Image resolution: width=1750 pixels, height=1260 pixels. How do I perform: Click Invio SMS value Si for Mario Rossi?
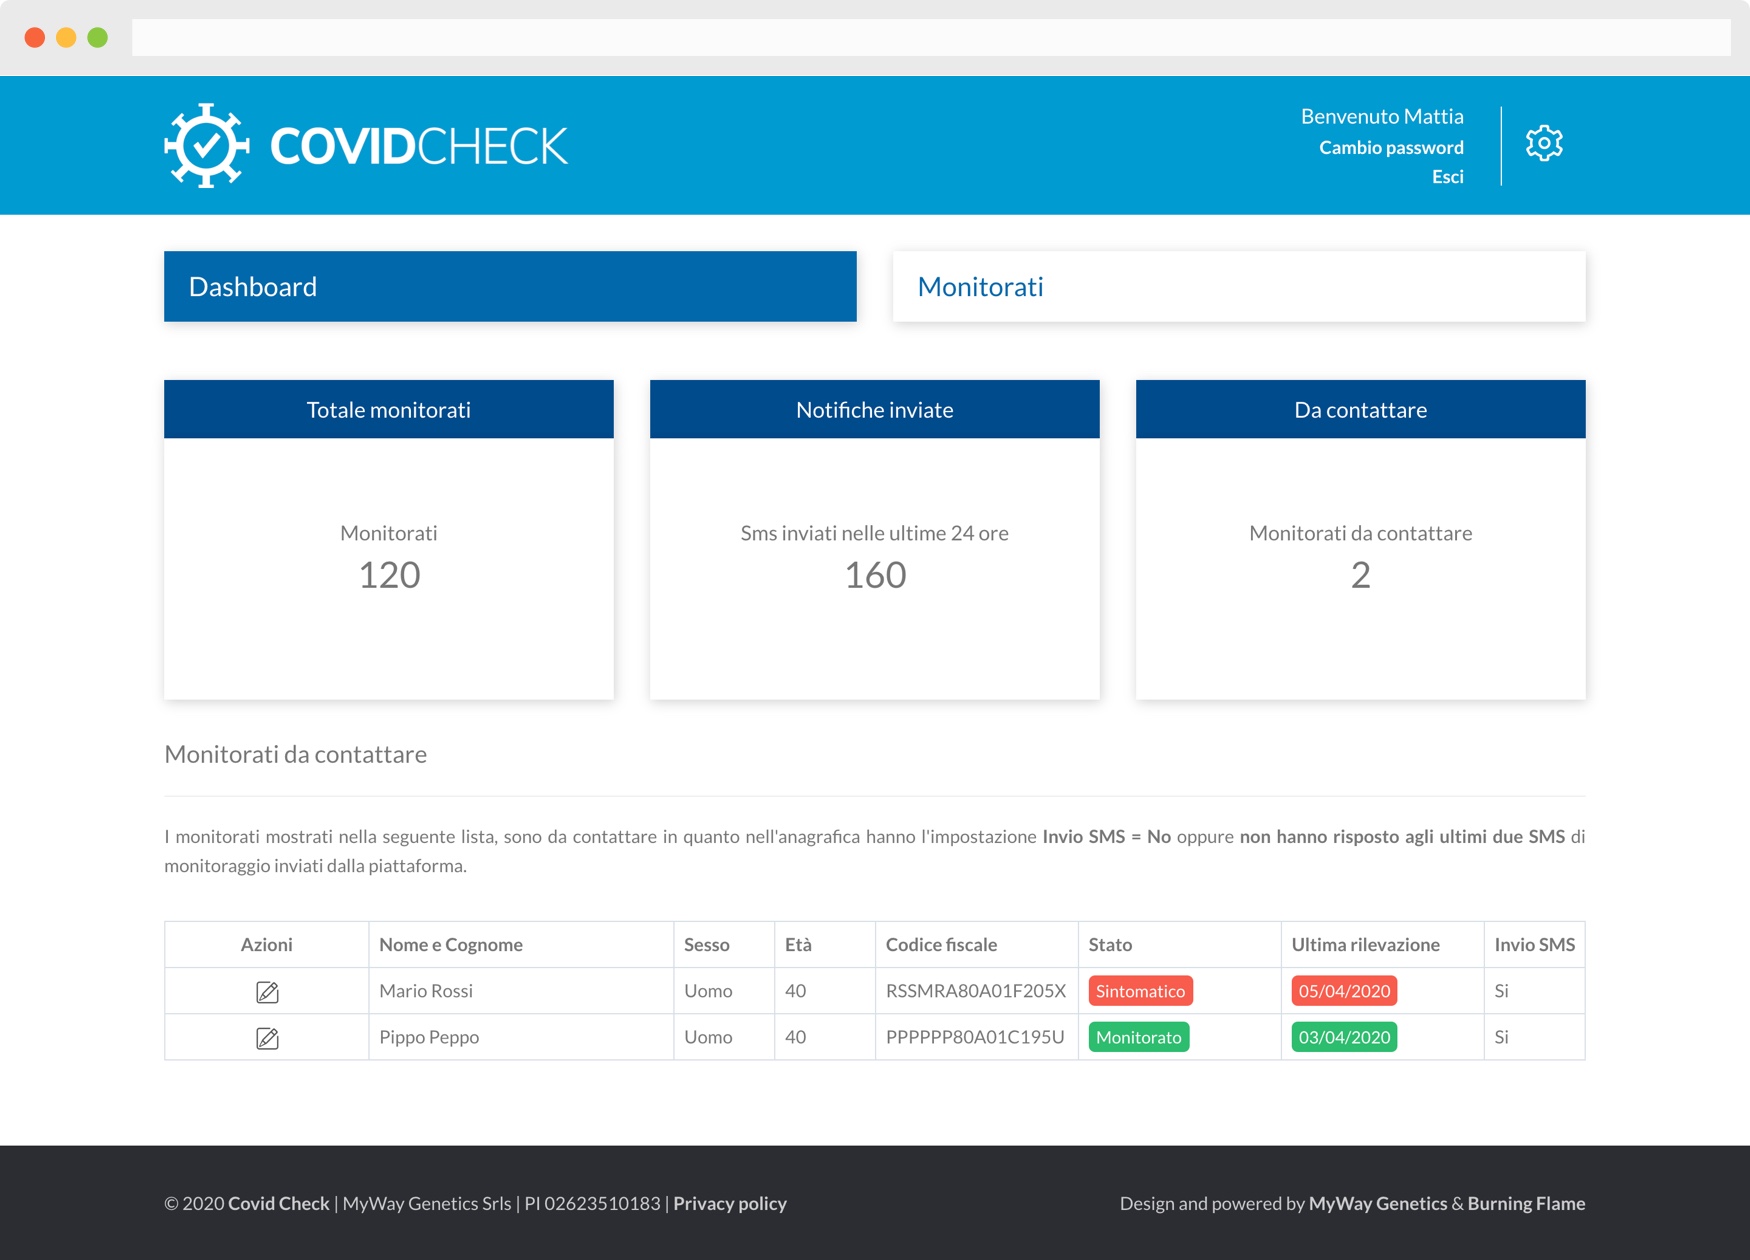pos(1501,991)
